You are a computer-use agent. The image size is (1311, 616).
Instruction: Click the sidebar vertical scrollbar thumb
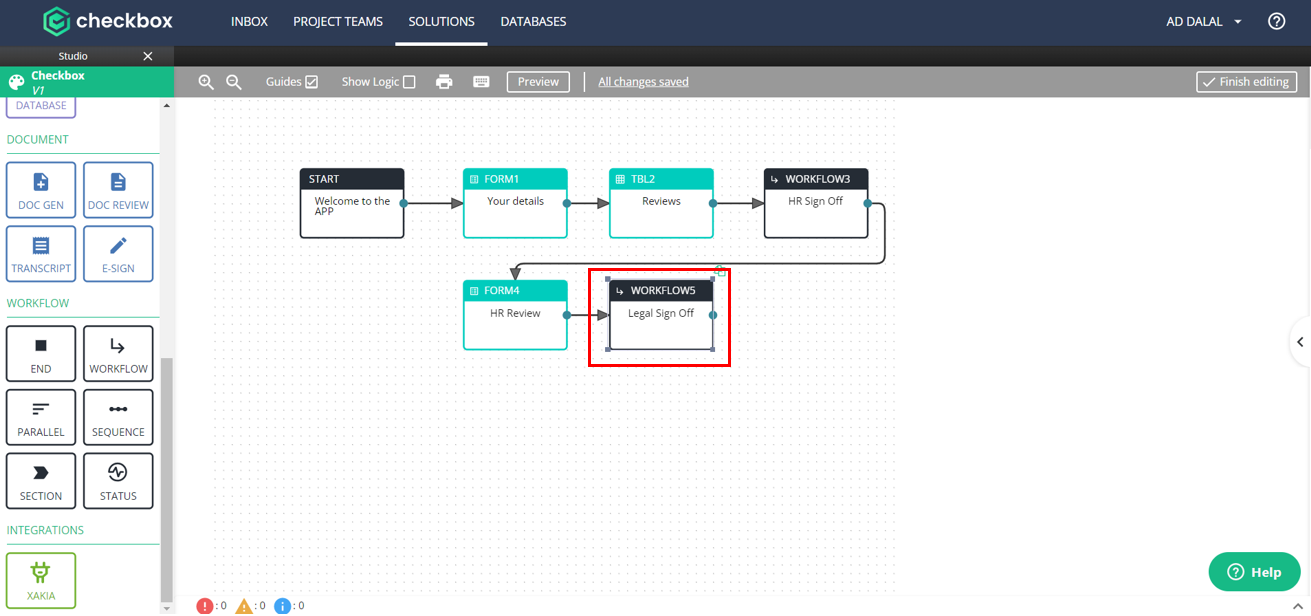(x=167, y=478)
